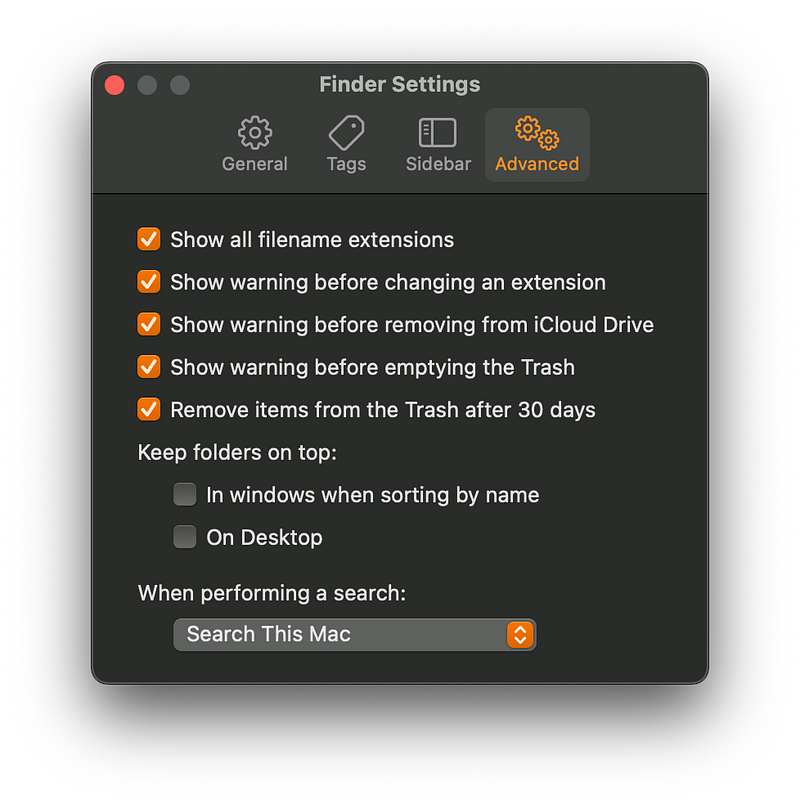The height and width of the screenshot is (805, 800).
Task: Toggle warning before removing from iCloud Drive
Action: pyautogui.click(x=148, y=324)
